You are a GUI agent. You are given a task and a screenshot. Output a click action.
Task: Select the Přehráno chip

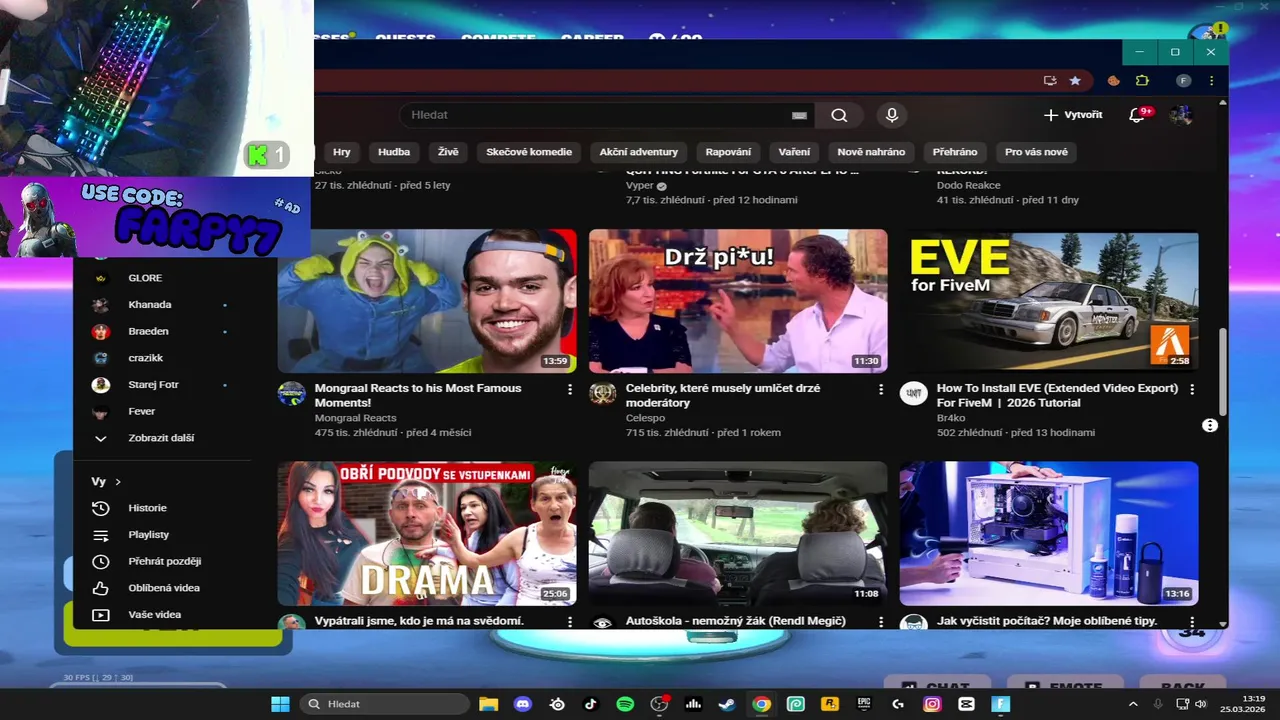955,152
